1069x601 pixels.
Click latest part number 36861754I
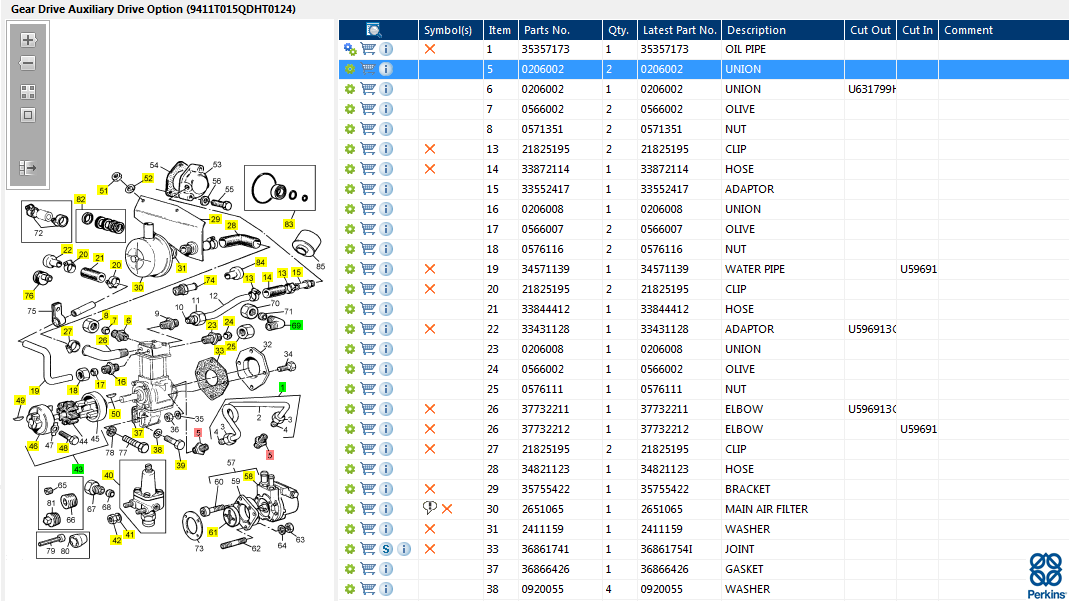pyautogui.click(x=666, y=549)
